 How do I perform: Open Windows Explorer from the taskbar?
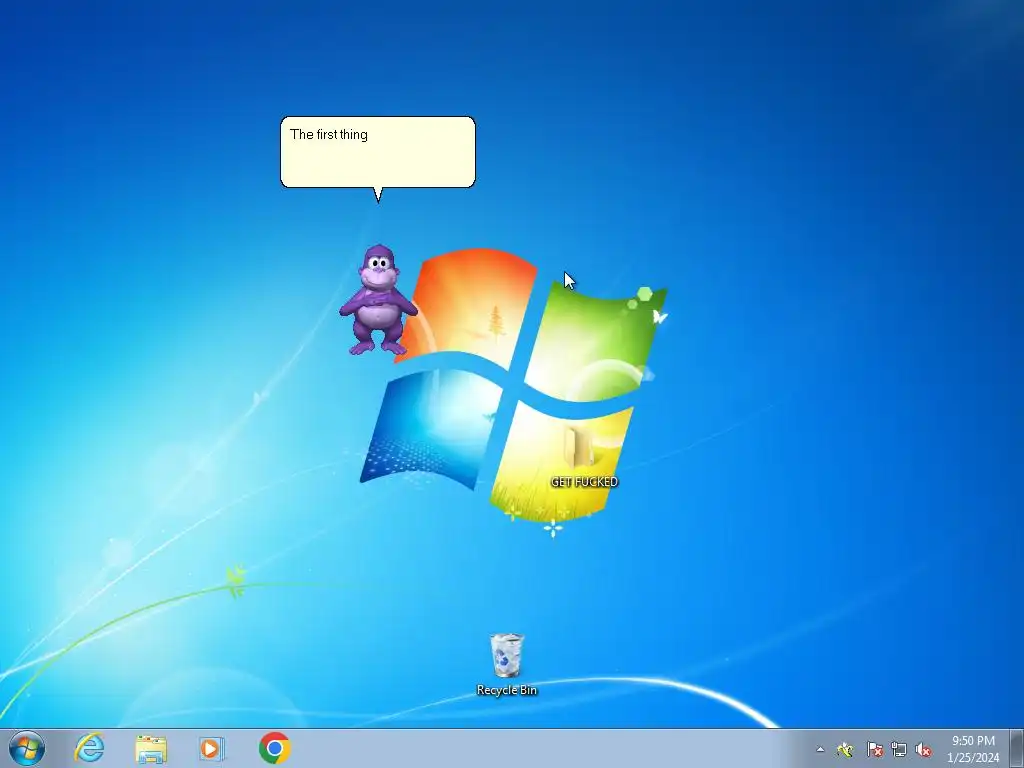pos(151,749)
